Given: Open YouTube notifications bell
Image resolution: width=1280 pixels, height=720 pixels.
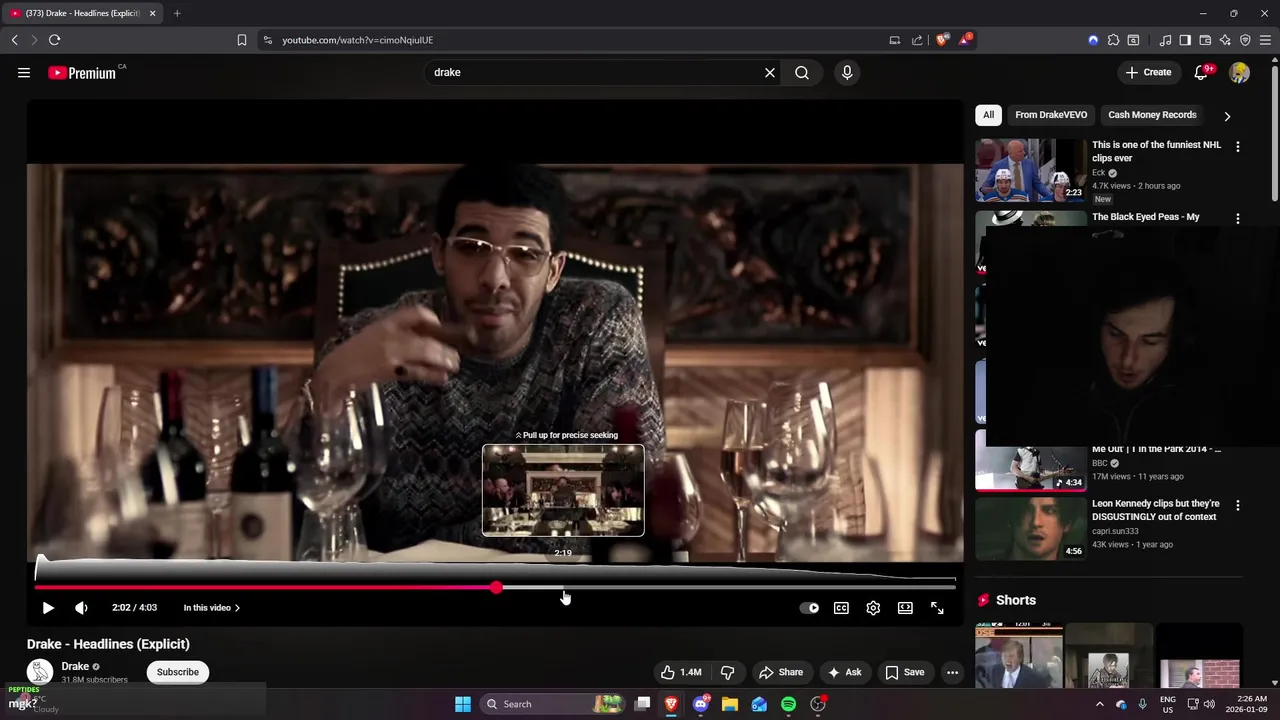Looking at the screenshot, I should (x=1202, y=72).
